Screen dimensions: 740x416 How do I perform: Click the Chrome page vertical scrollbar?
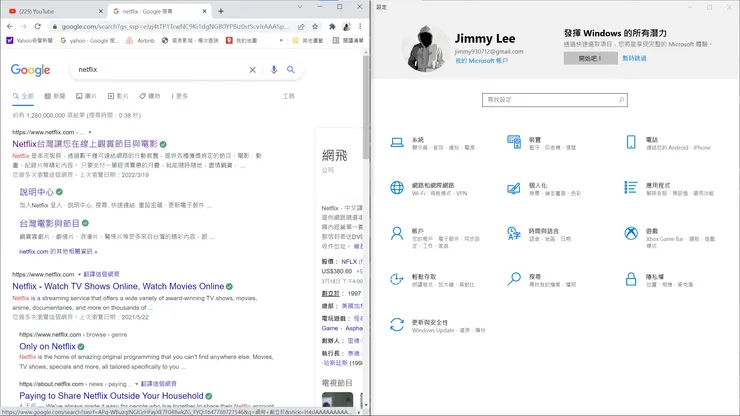366,108
